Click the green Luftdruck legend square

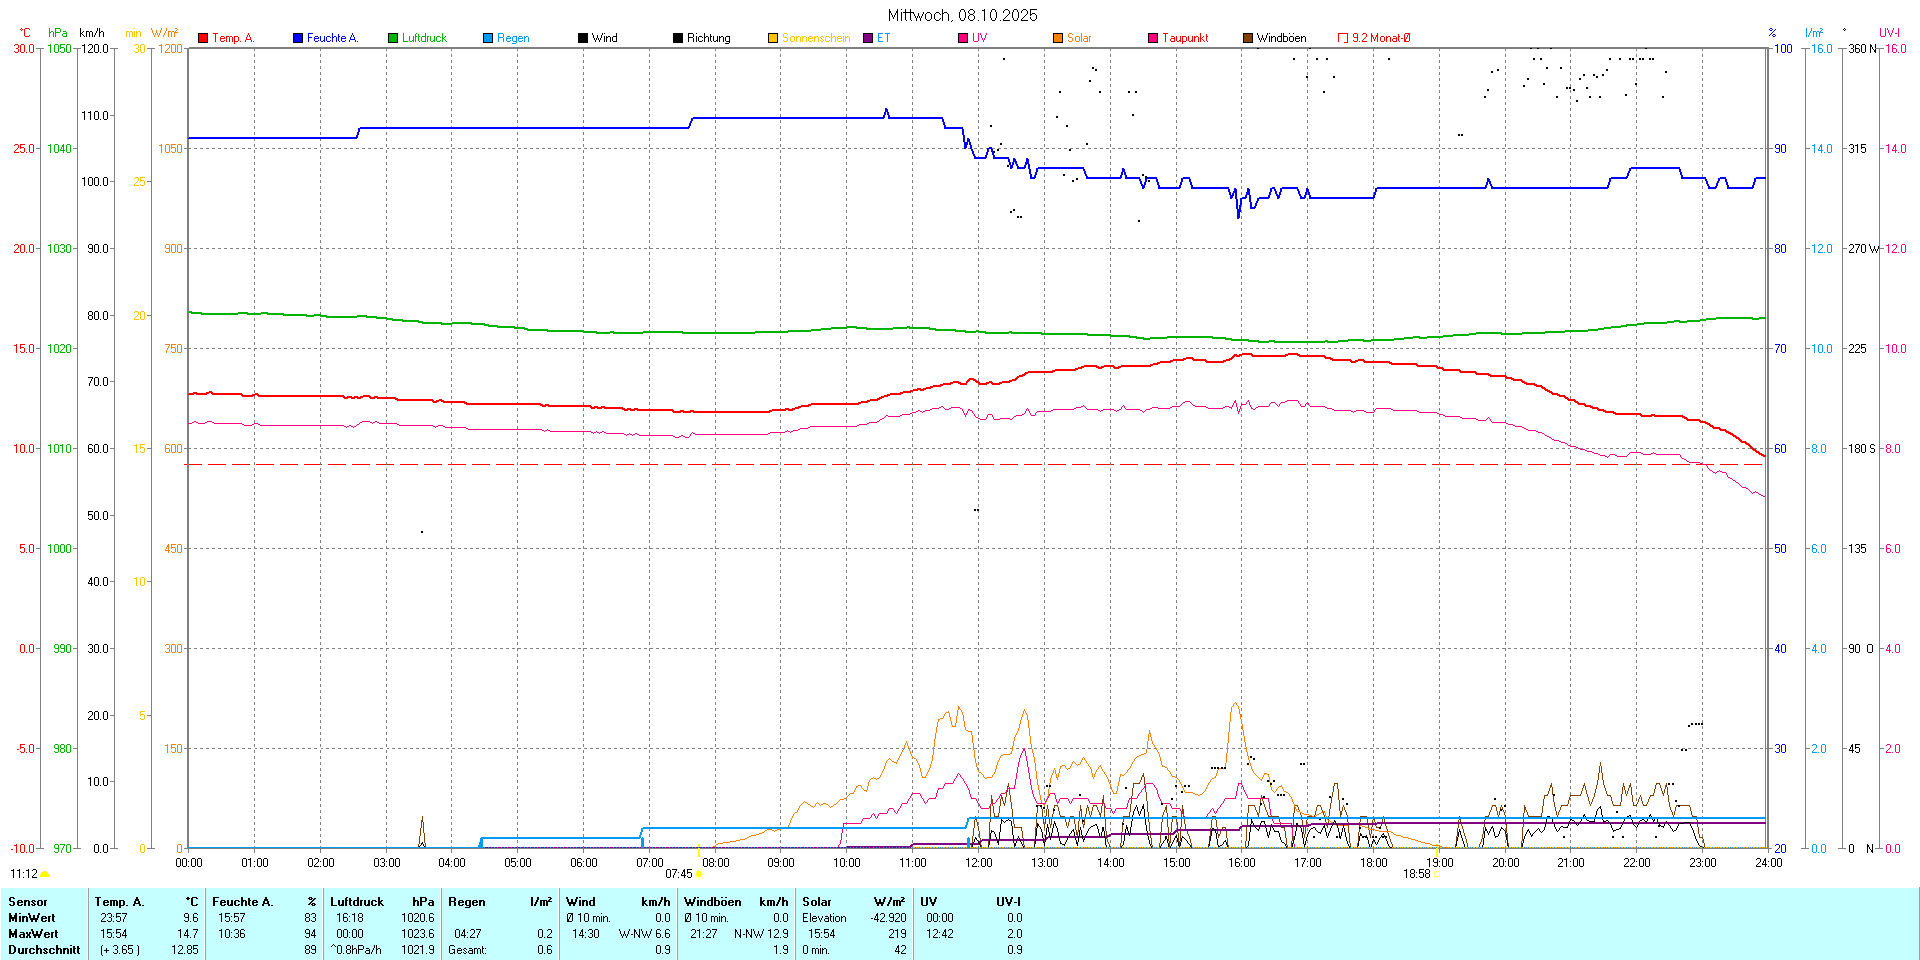coord(393,38)
